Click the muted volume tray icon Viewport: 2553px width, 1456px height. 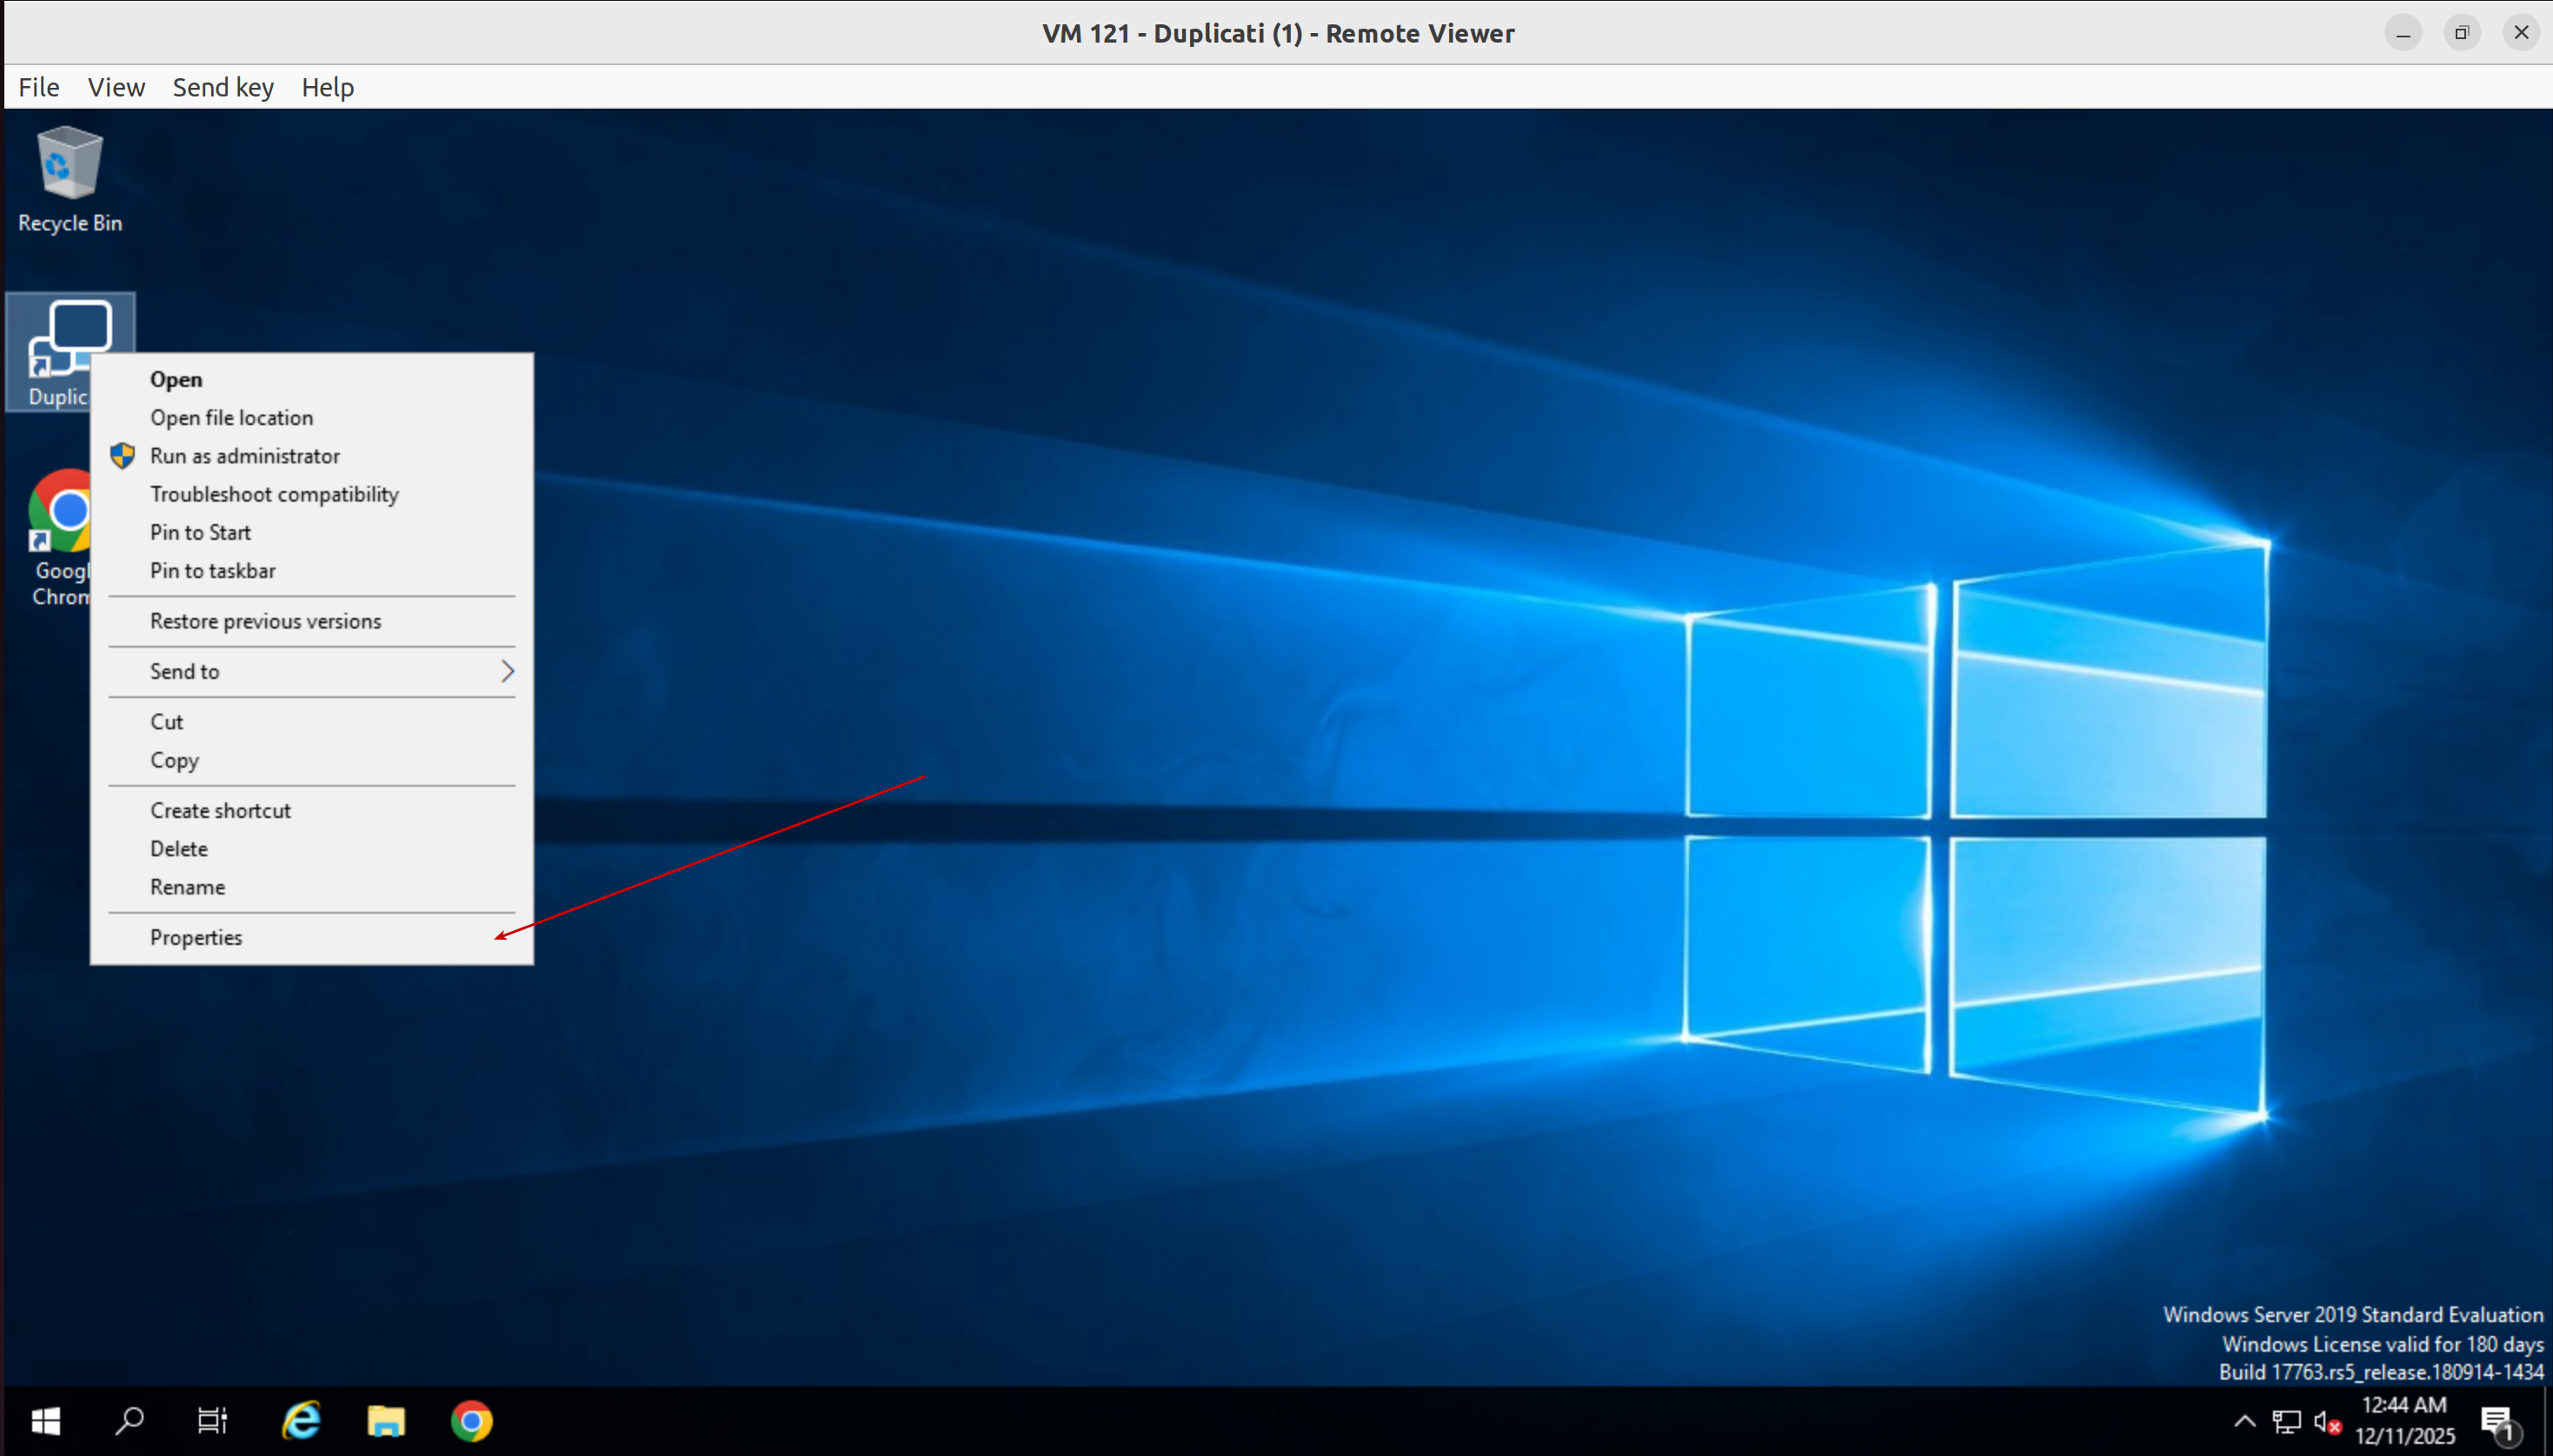tap(2326, 1422)
